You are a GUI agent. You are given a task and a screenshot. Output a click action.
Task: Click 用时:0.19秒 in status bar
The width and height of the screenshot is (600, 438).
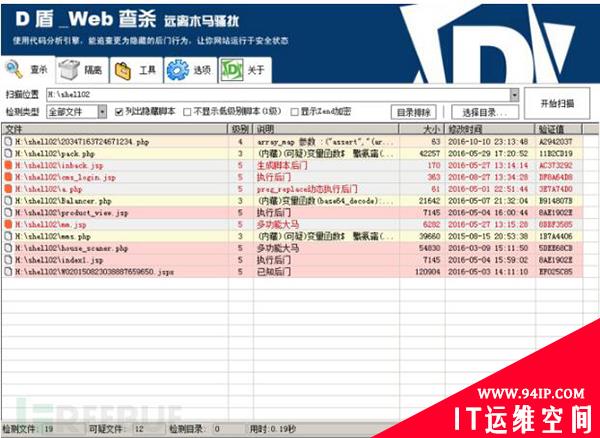pyautogui.click(x=272, y=429)
